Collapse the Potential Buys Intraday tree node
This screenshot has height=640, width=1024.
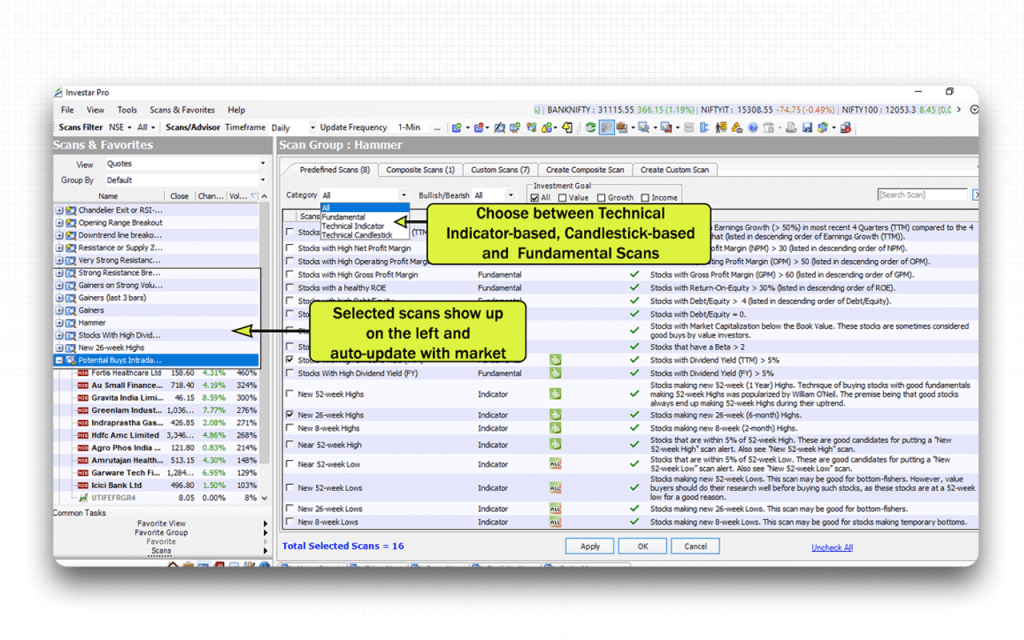pyautogui.click(x=60, y=360)
